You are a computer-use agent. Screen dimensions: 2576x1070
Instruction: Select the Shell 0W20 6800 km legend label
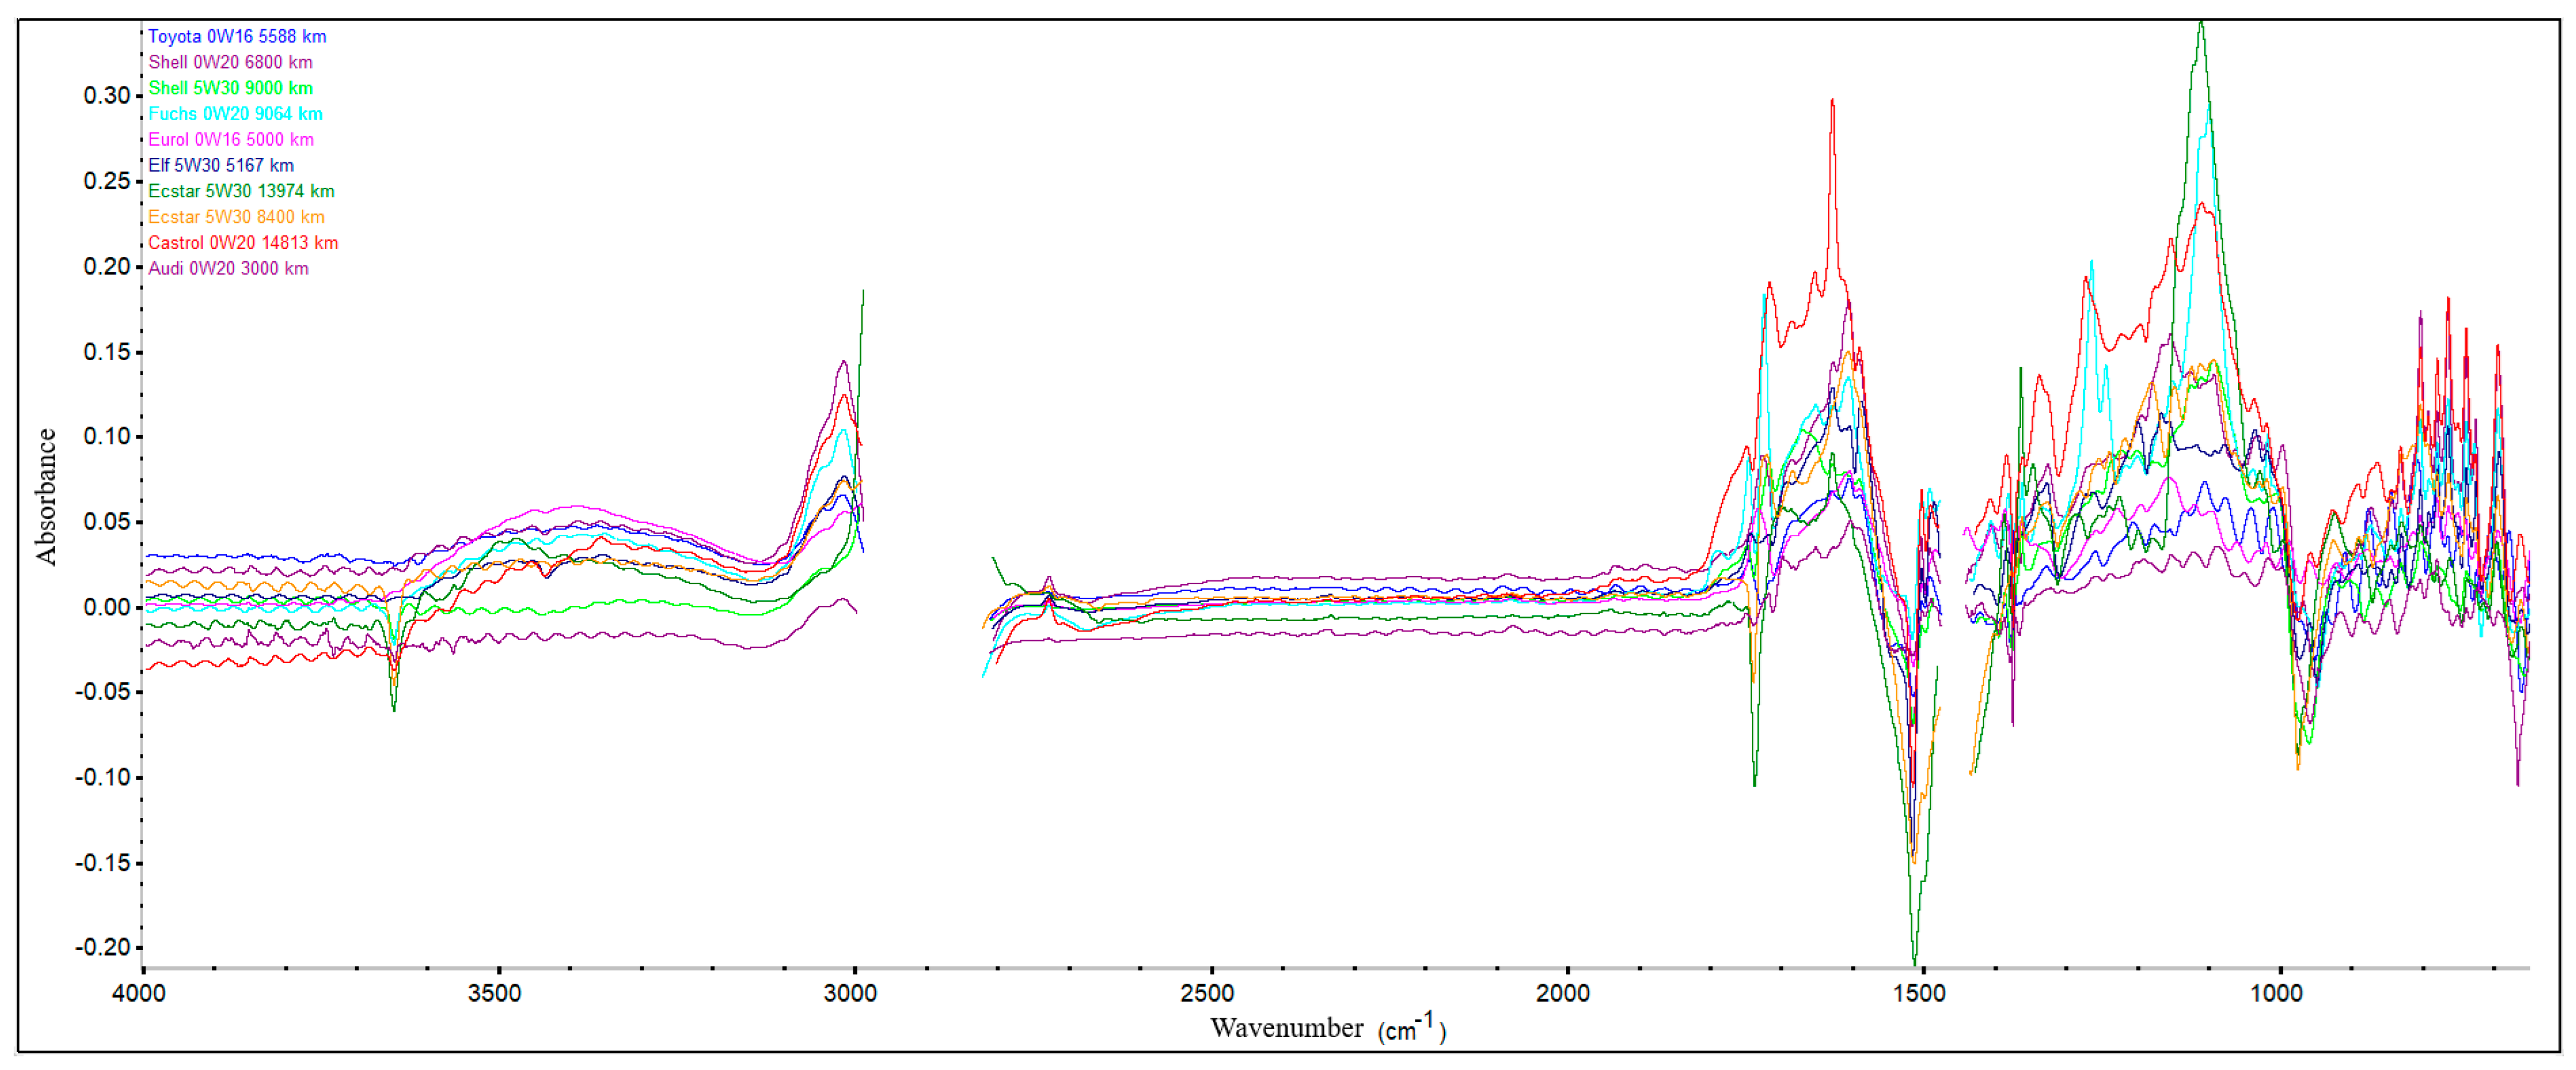[x=230, y=63]
